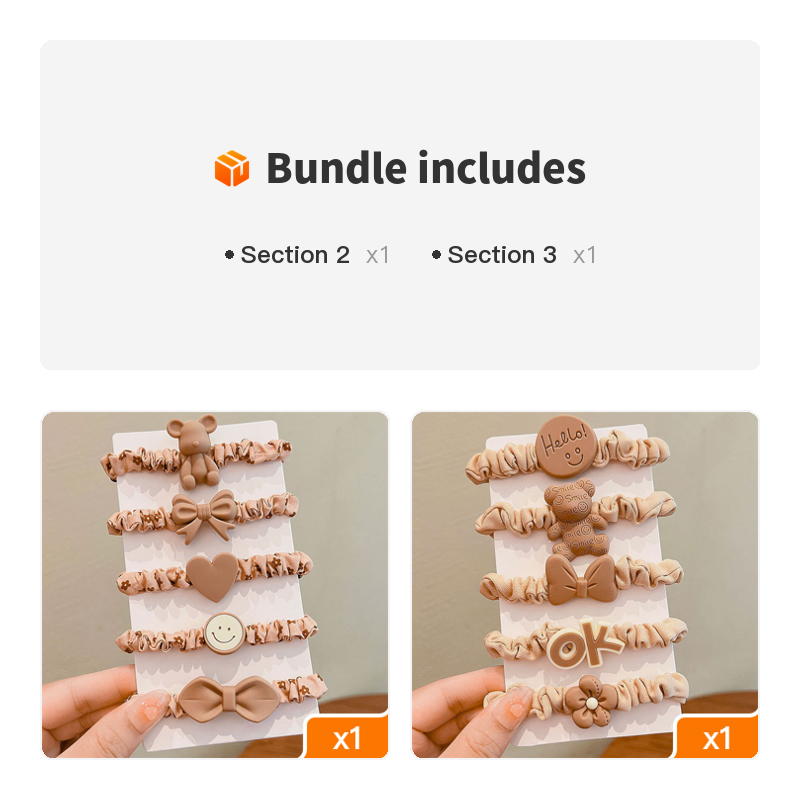Click the orange package box icon
The width and height of the screenshot is (800, 800).
click(x=232, y=168)
